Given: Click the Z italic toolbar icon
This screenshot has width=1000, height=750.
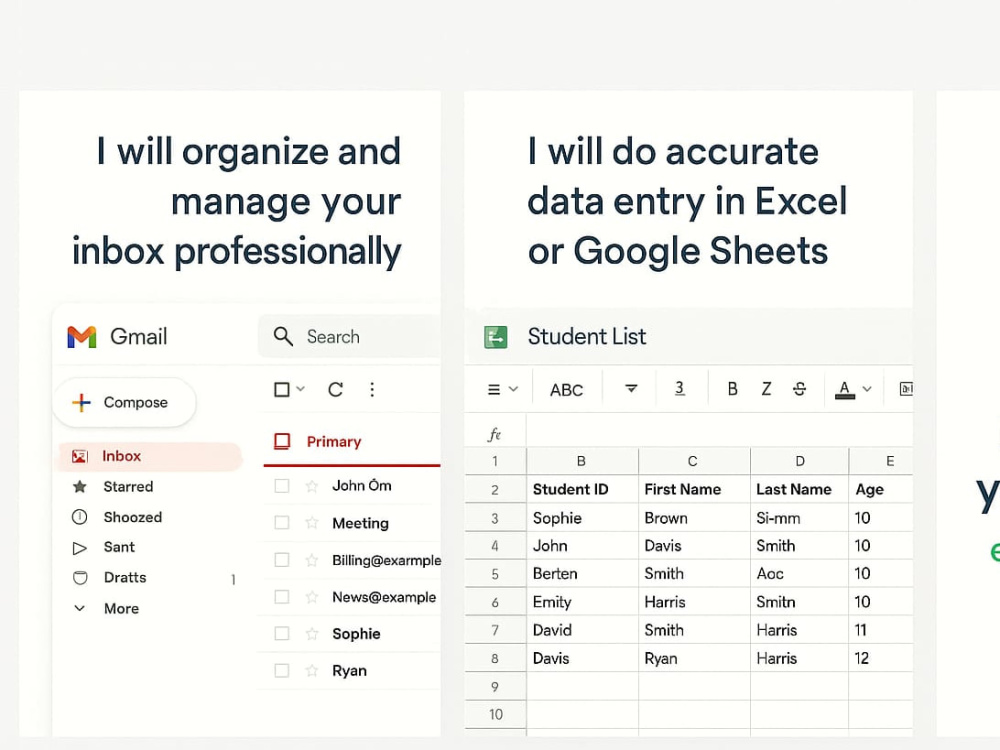Looking at the screenshot, I should tap(767, 389).
